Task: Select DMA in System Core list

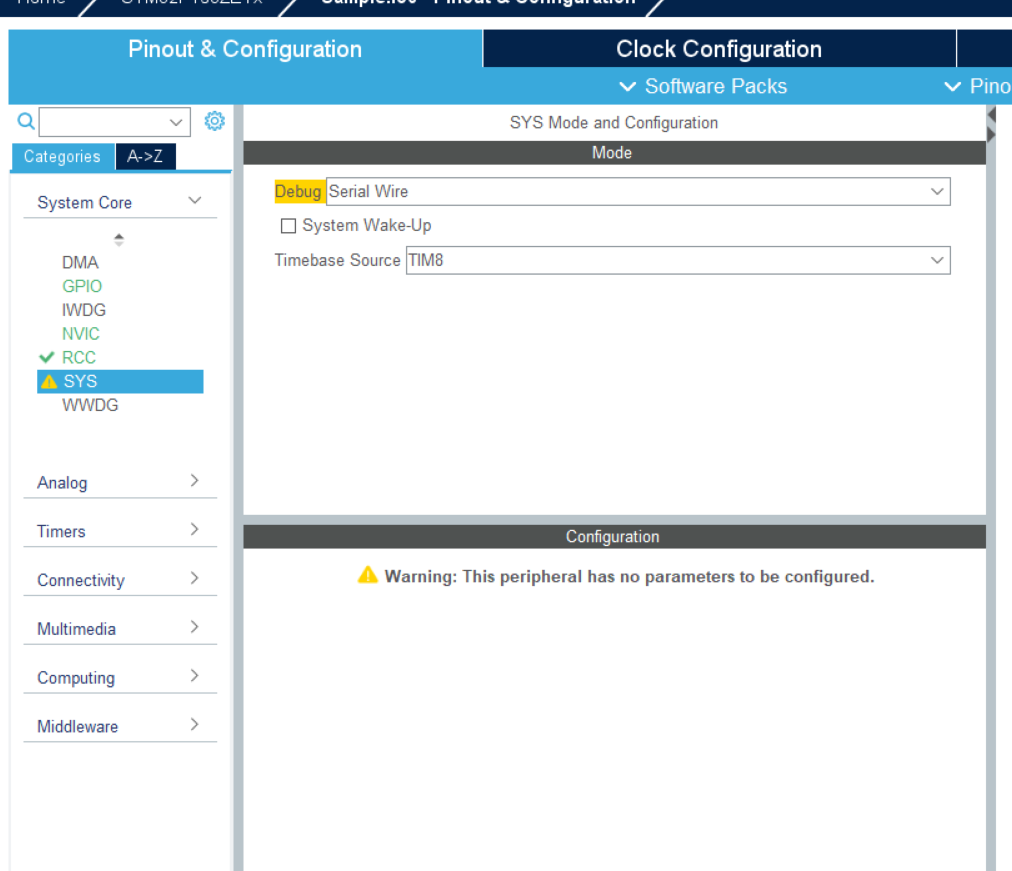Action: (80, 263)
